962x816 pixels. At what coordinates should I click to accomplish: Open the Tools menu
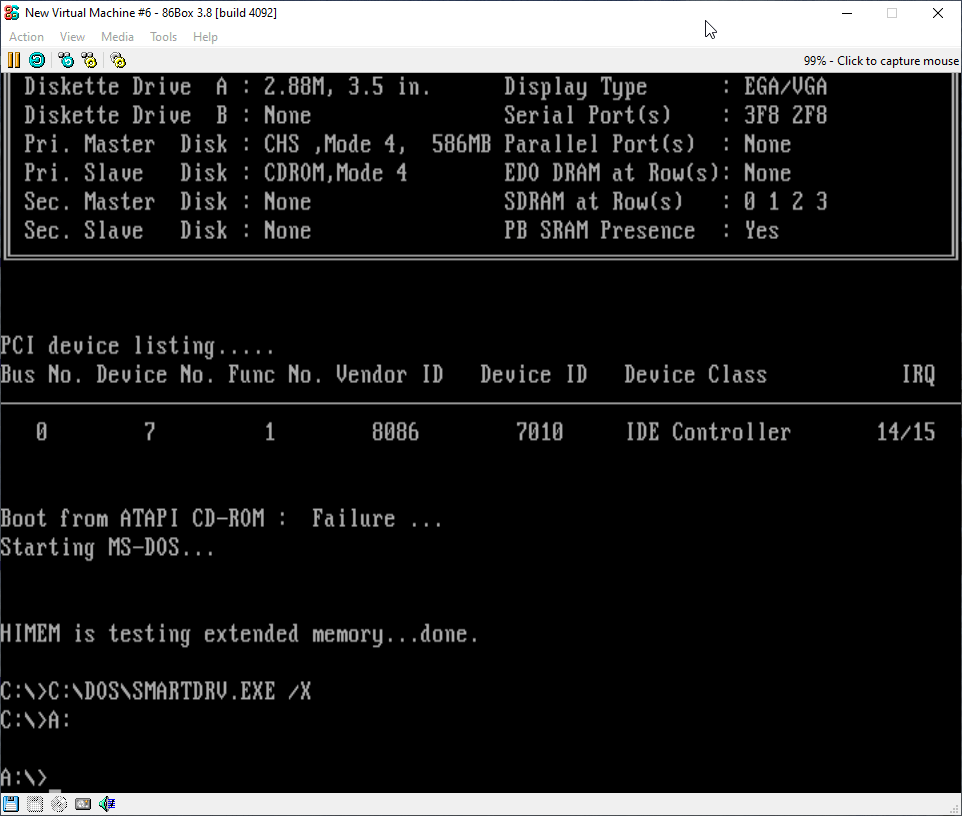point(163,37)
